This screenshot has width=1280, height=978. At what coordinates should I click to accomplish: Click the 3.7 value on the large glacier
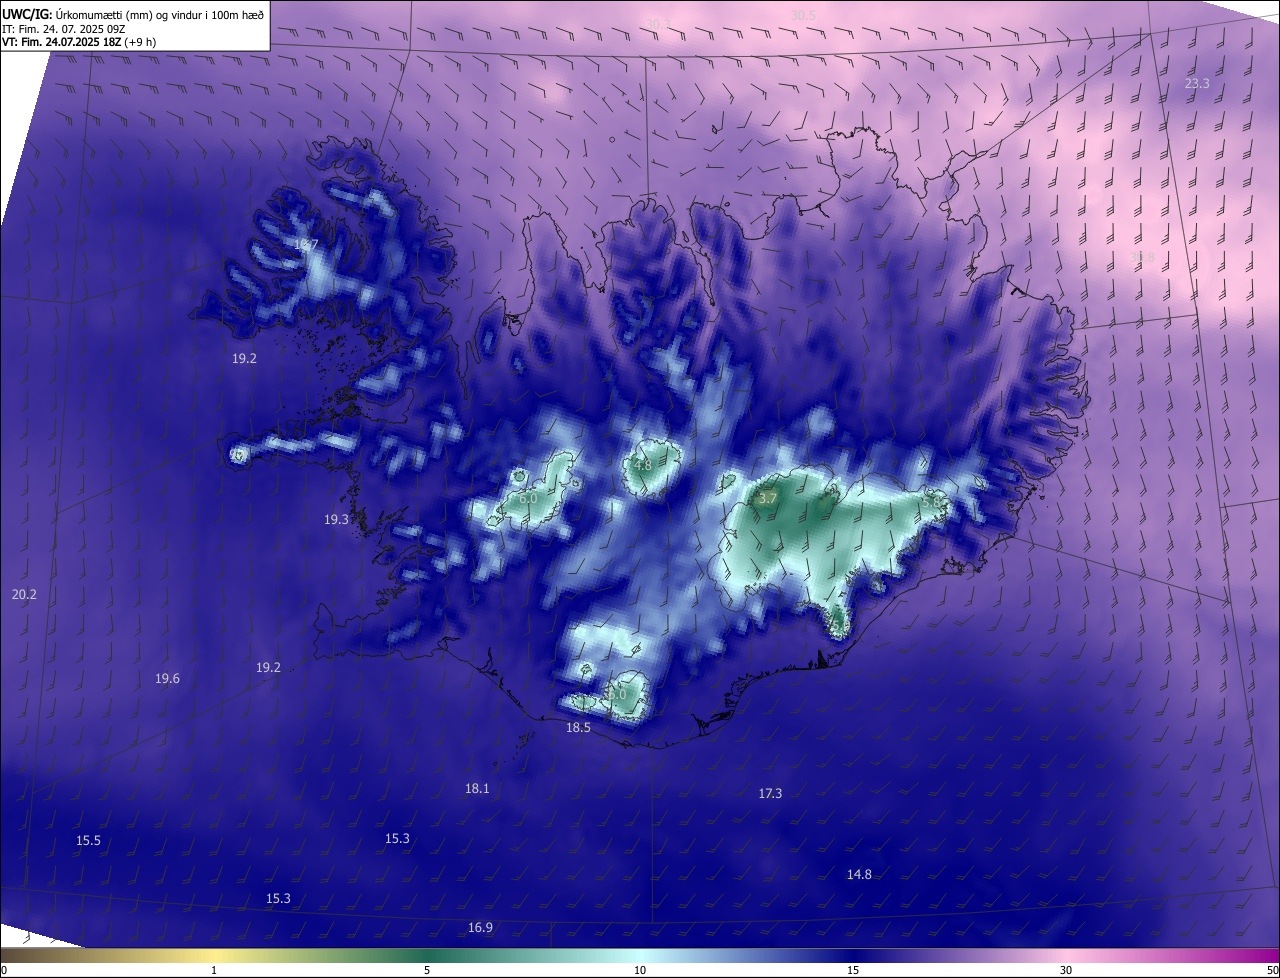767,498
